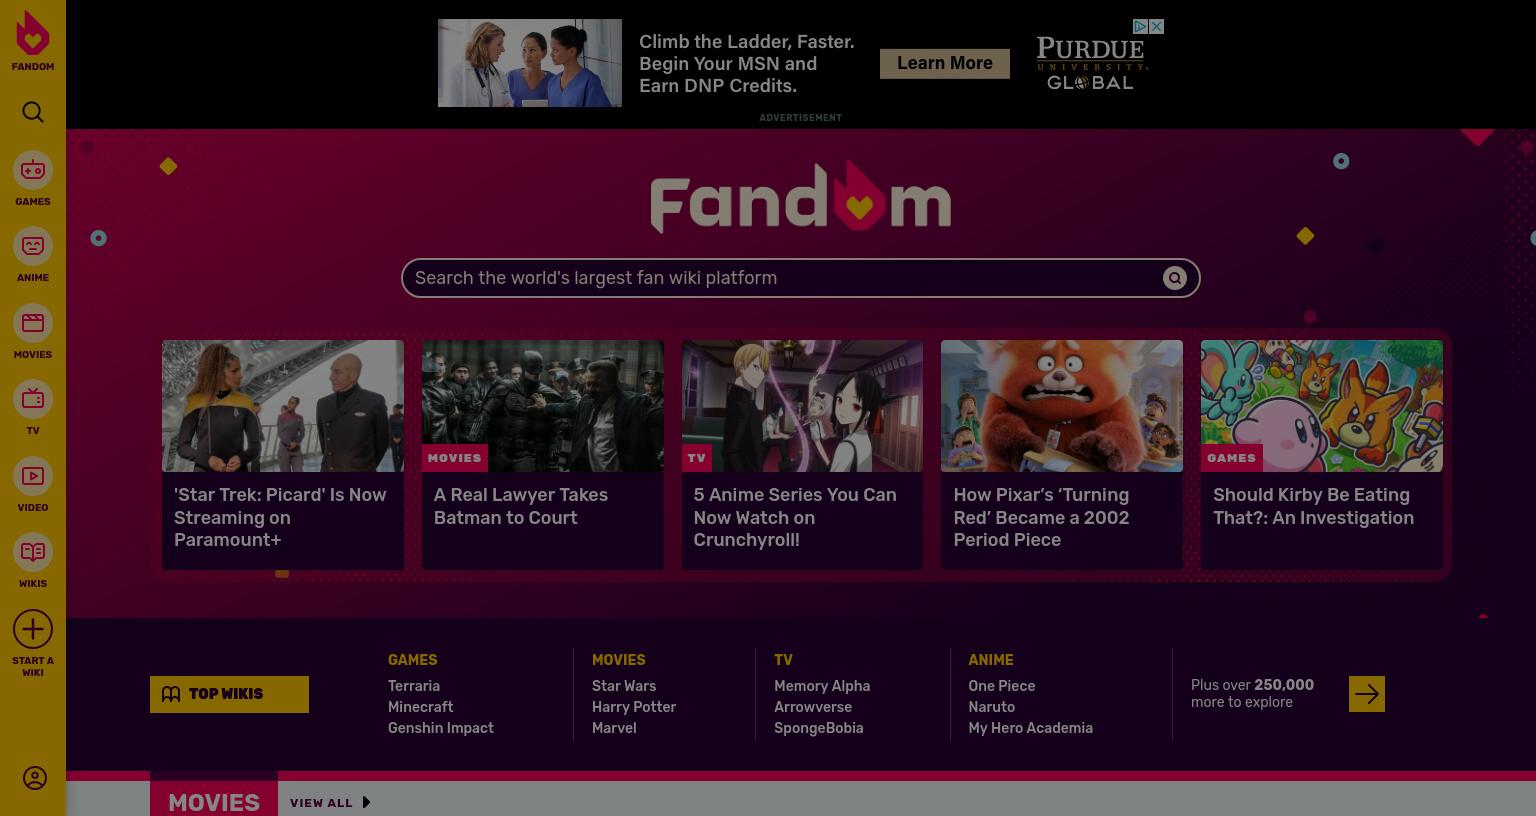Open the My Hero Academia wiki link

(x=1031, y=728)
